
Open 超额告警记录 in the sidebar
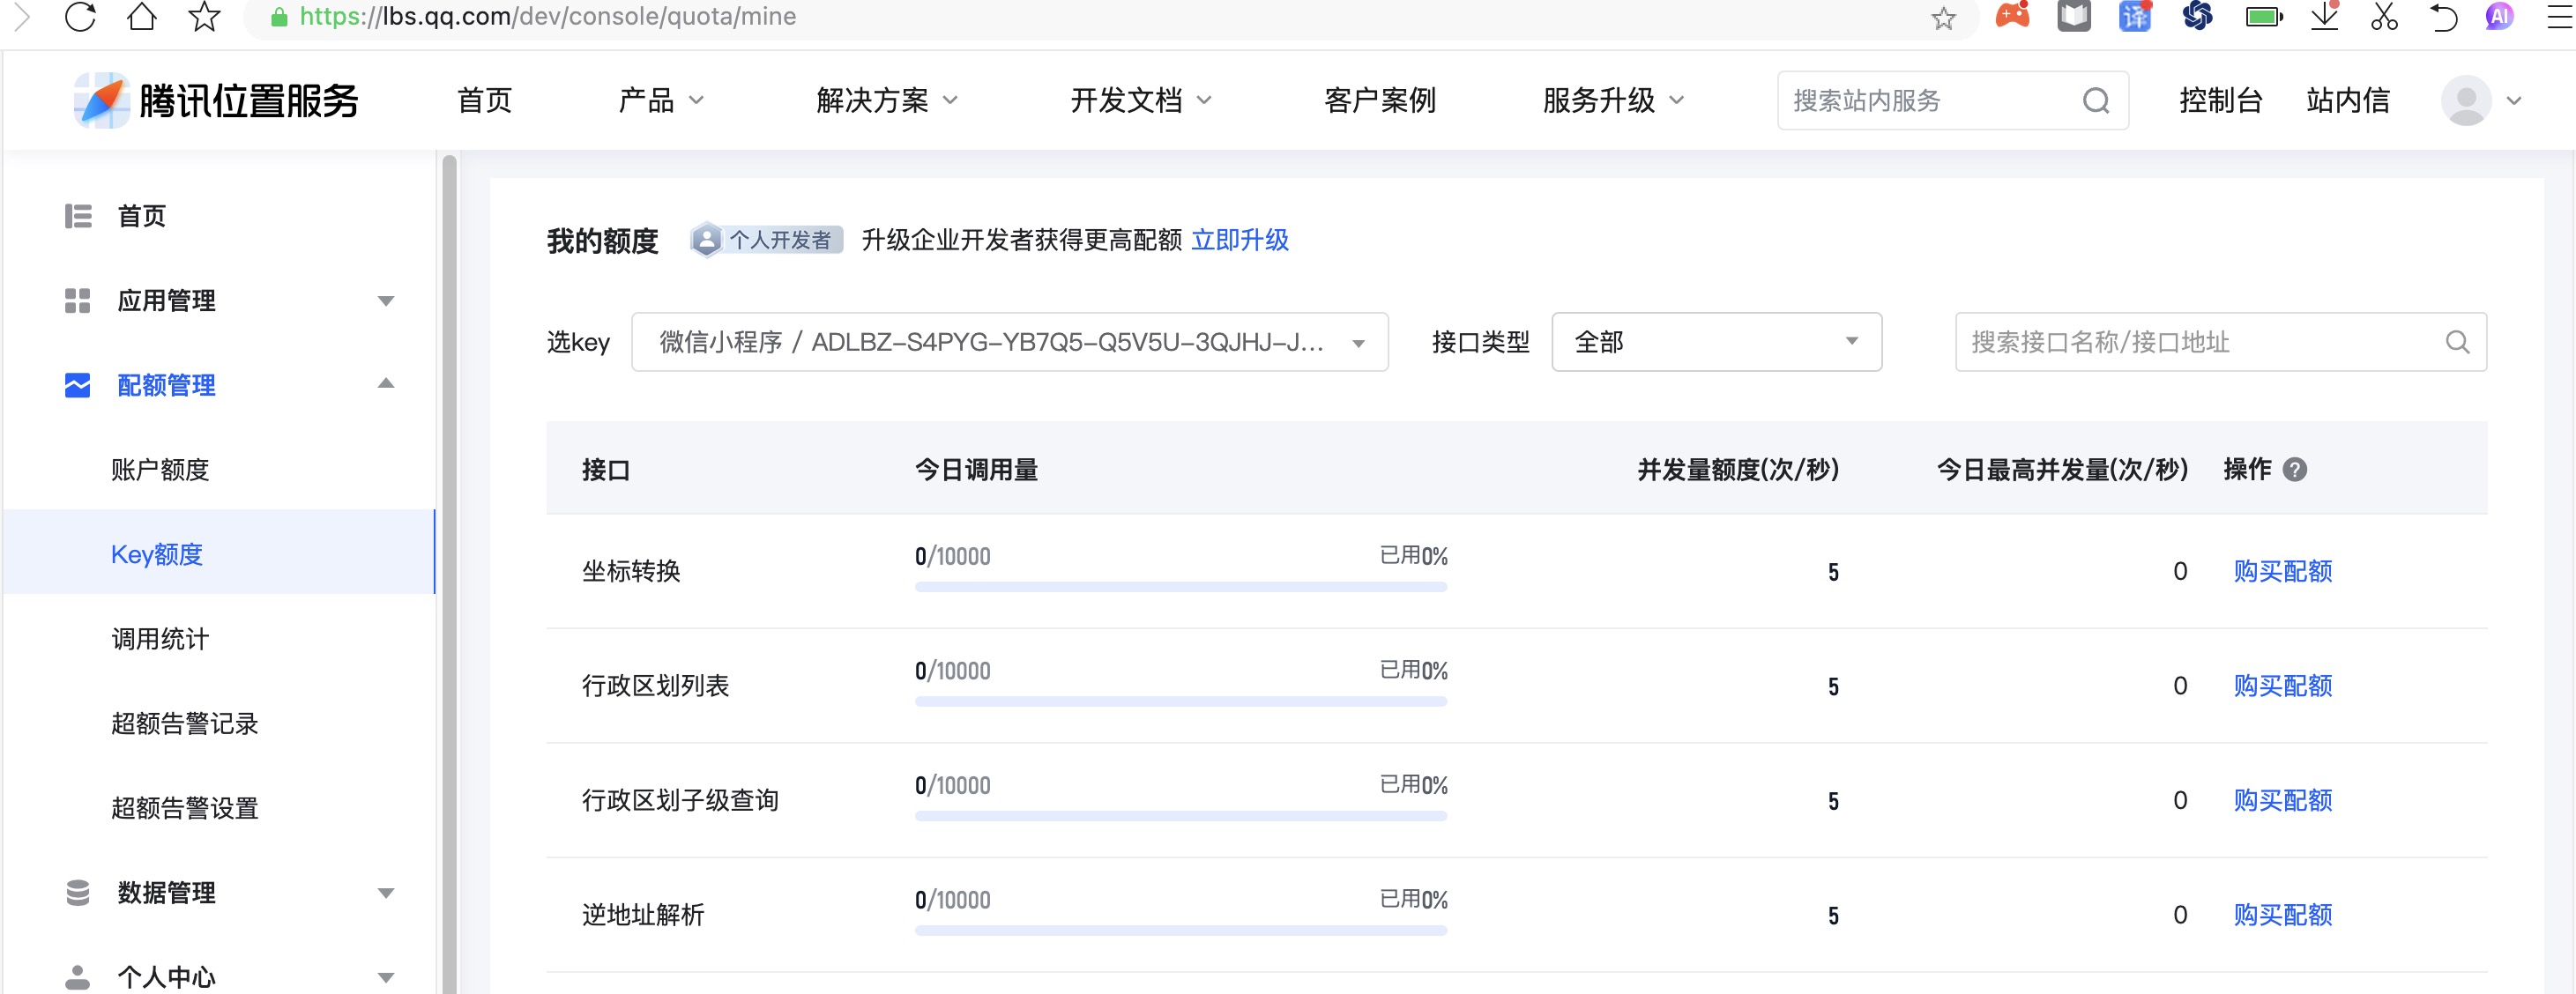(x=185, y=723)
